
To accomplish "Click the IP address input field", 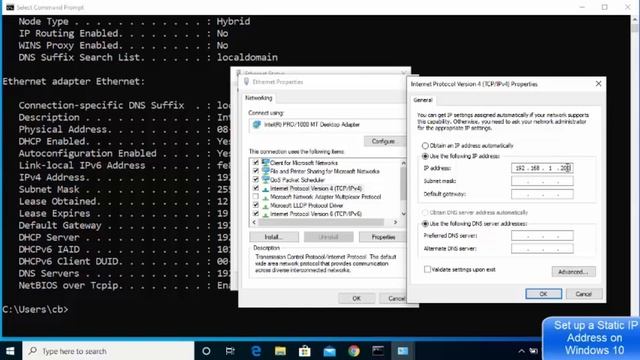I will pyautogui.click(x=542, y=168).
